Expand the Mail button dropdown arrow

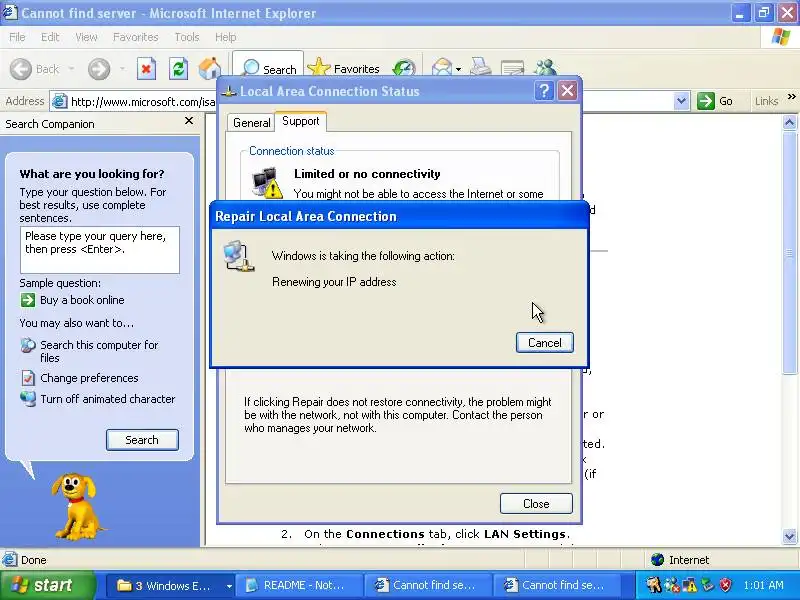tap(459, 69)
